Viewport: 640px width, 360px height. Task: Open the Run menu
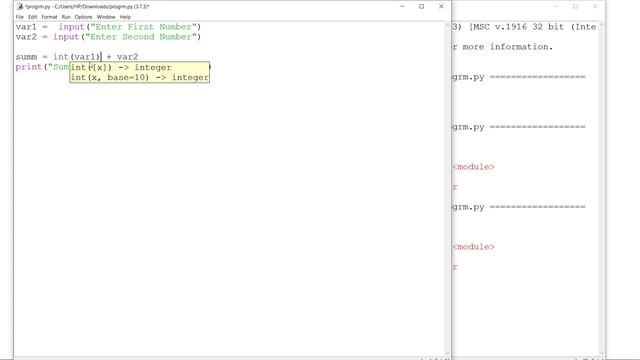[x=66, y=17]
